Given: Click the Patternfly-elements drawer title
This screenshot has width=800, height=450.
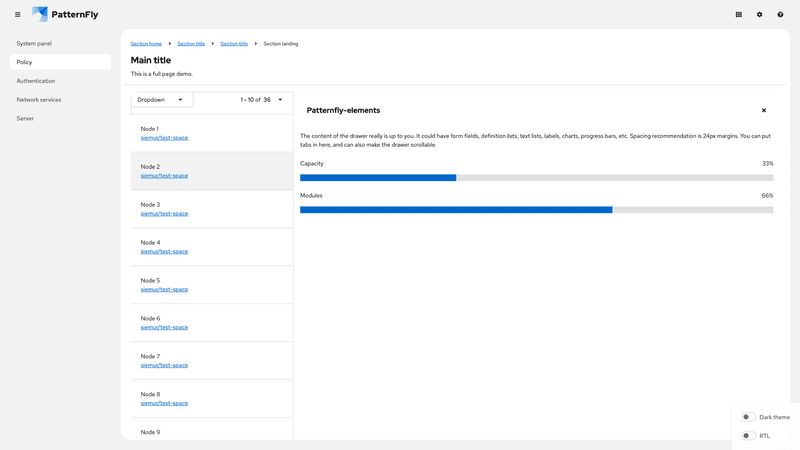Looking at the screenshot, I should (343, 110).
